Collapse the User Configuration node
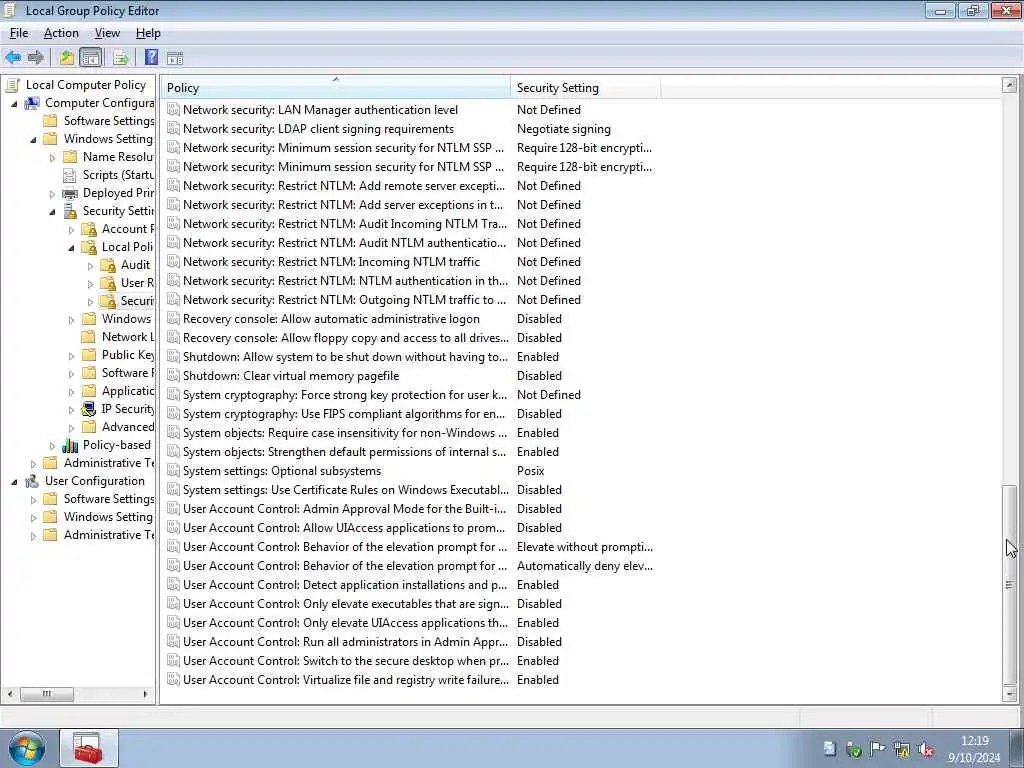Viewport: 1024px width, 768px height. (x=14, y=482)
